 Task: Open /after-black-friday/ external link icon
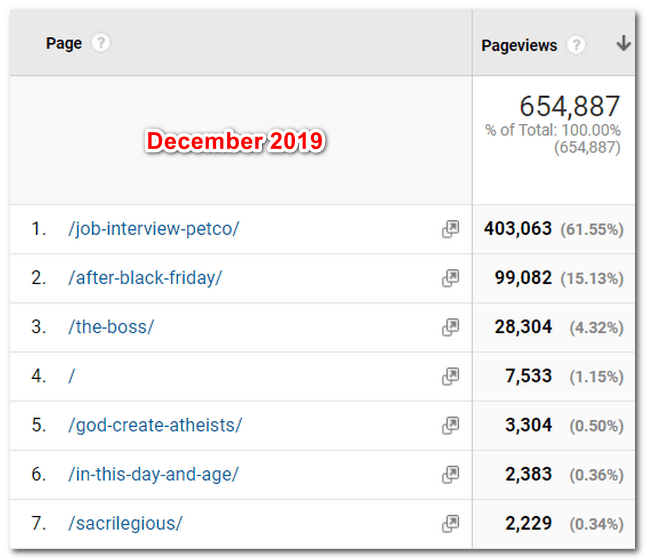(x=451, y=278)
